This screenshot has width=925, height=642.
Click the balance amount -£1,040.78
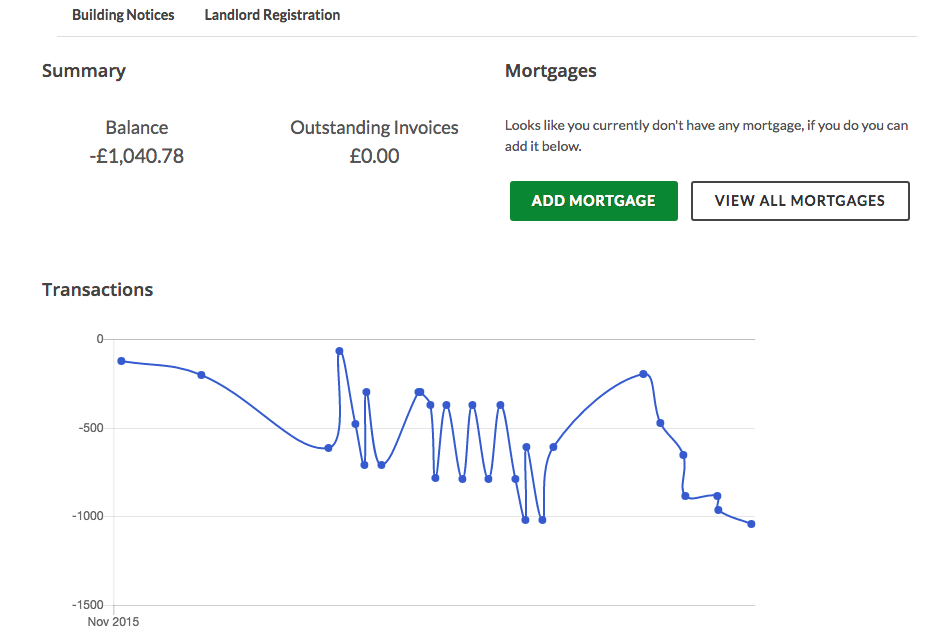(136, 156)
